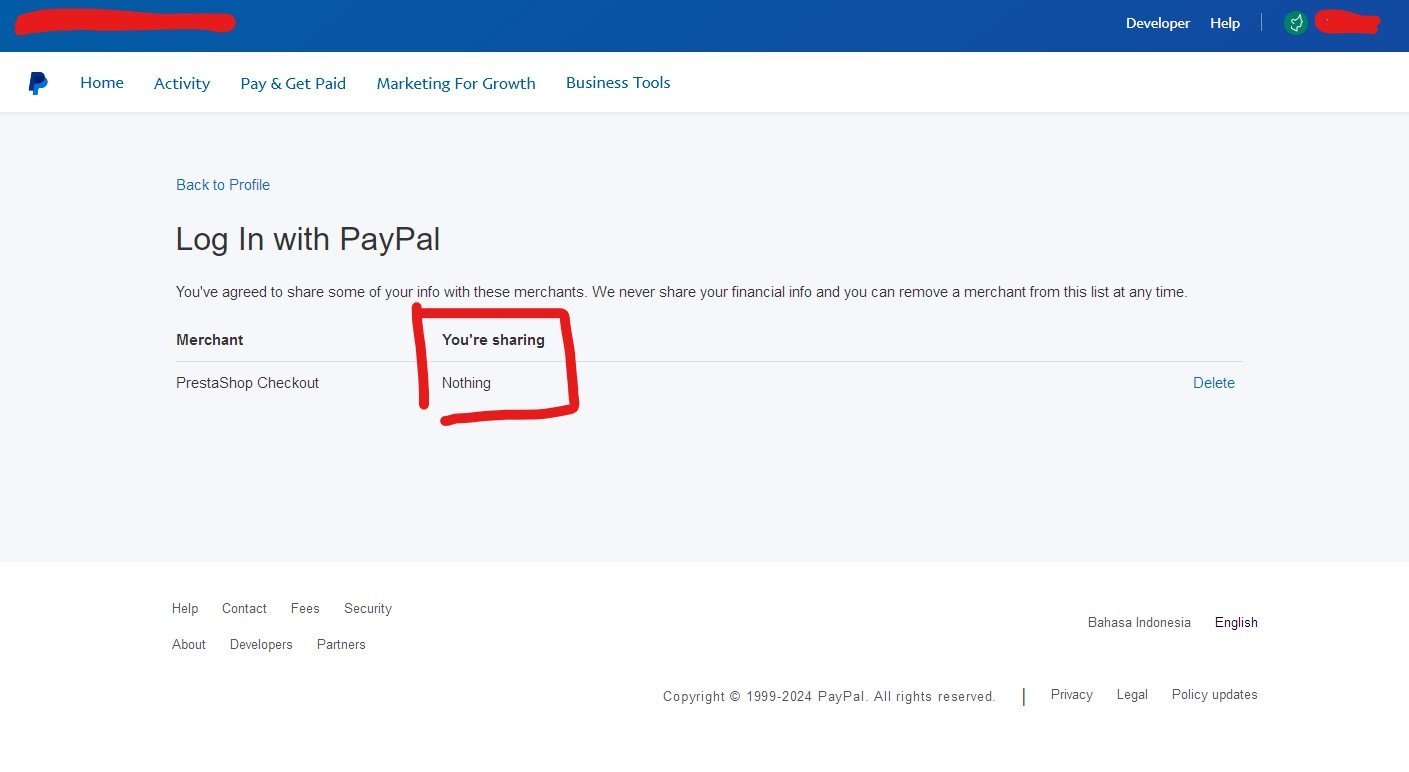Viewport: 1409px width, 772px height.
Task: Click the 'Nothing' sharing value
Action: 466,383
